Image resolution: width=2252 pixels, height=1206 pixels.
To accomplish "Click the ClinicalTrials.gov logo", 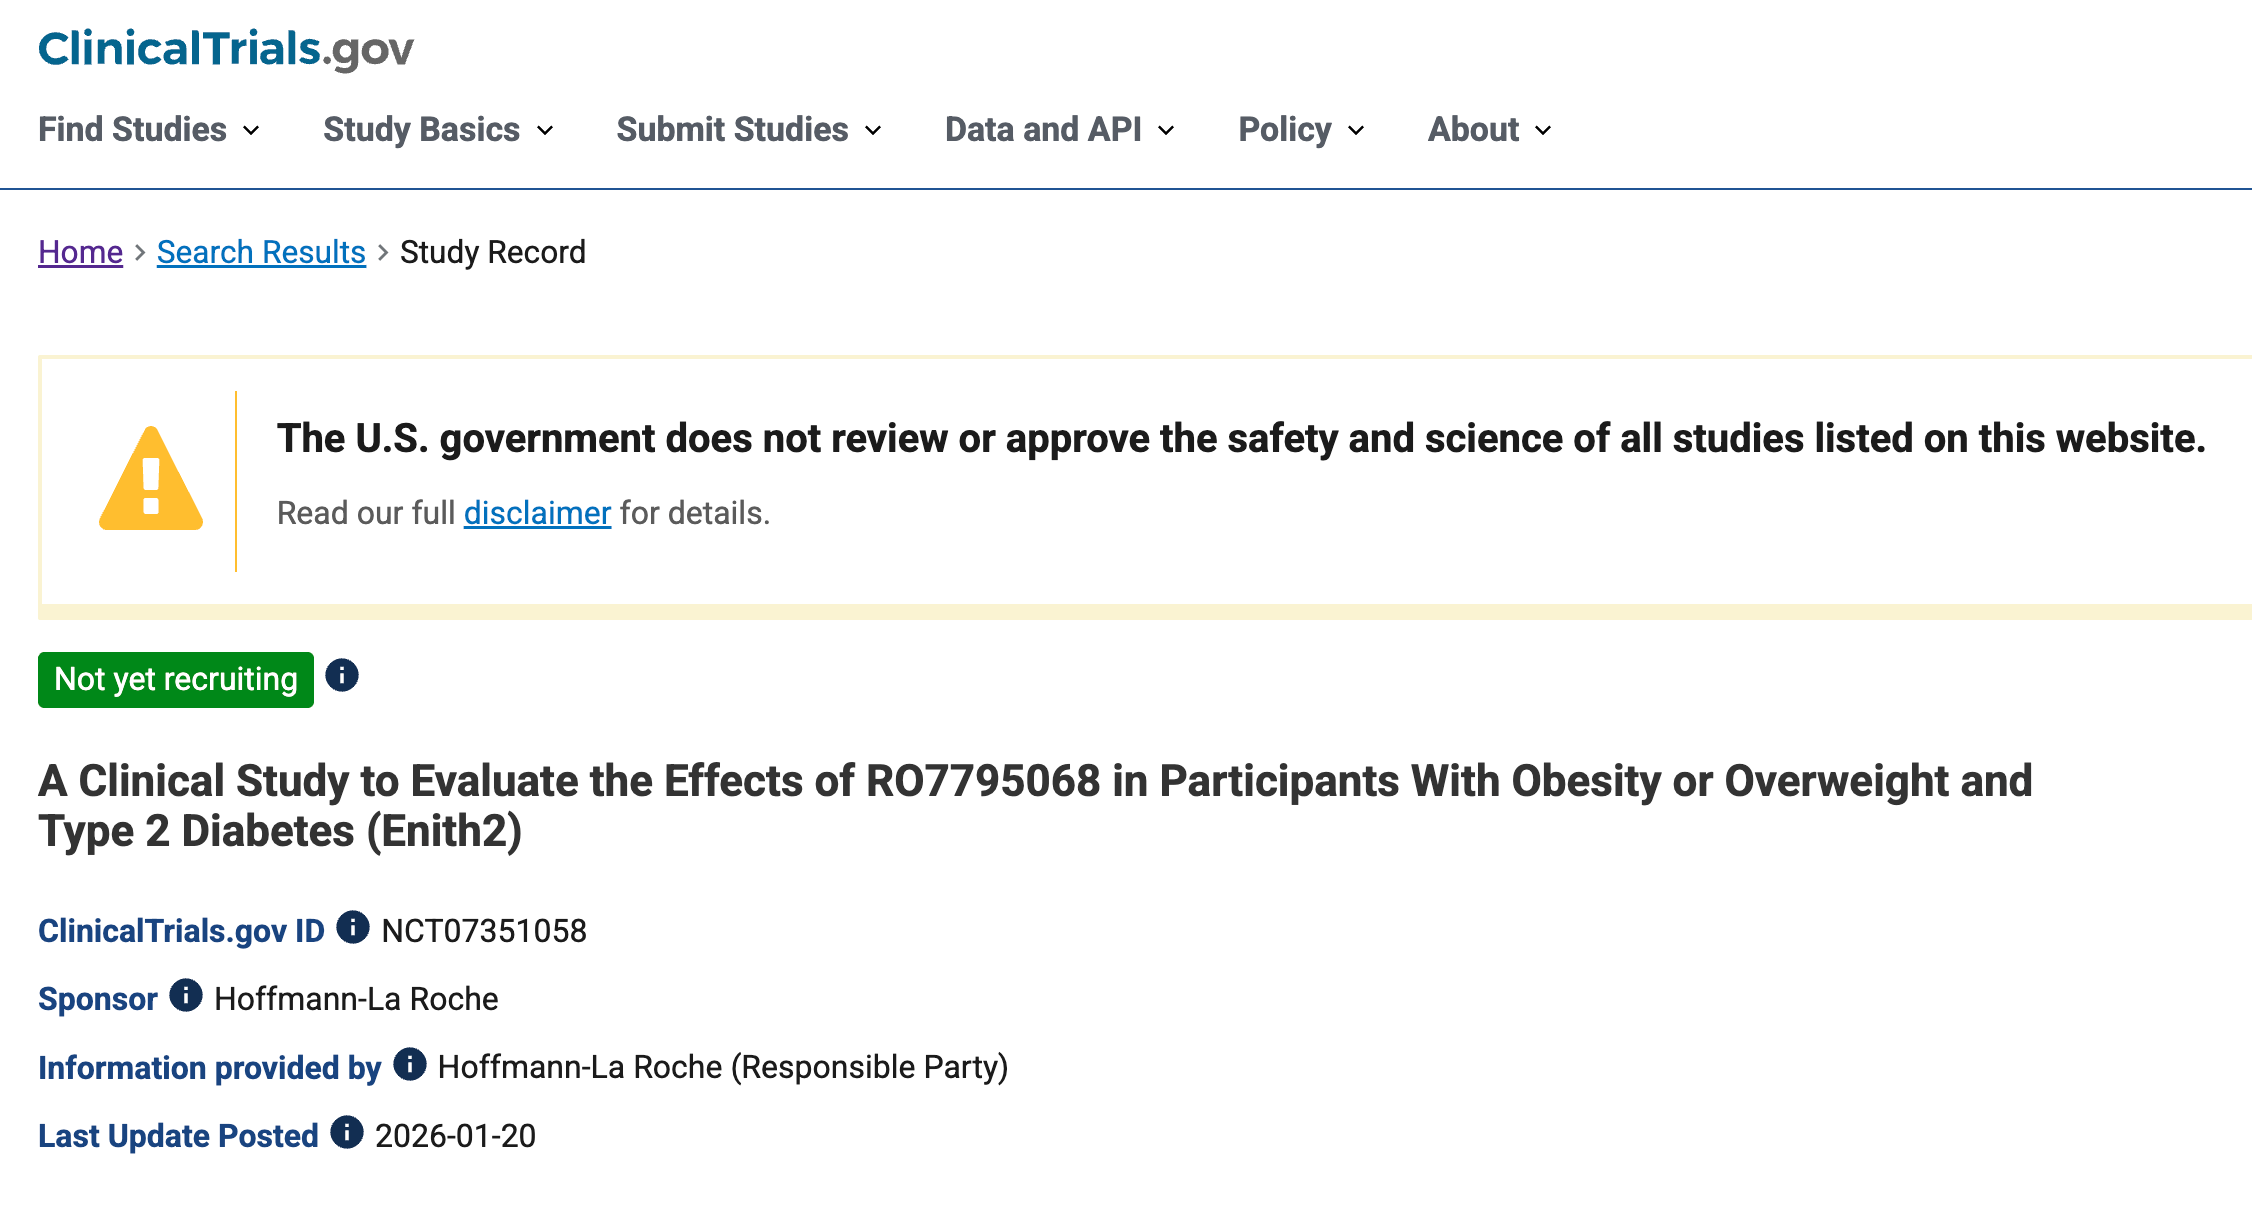I will [226, 48].
